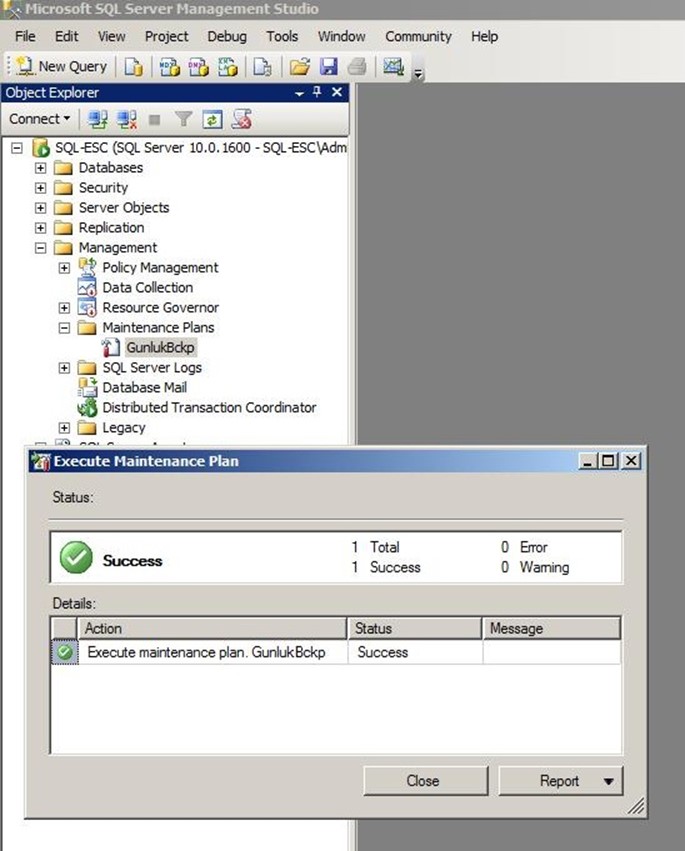The width and height of the screenshot is (685, 851).
Task: Click the rightmost Object Explorer toolbar icon
Action: tap(242, 119)
